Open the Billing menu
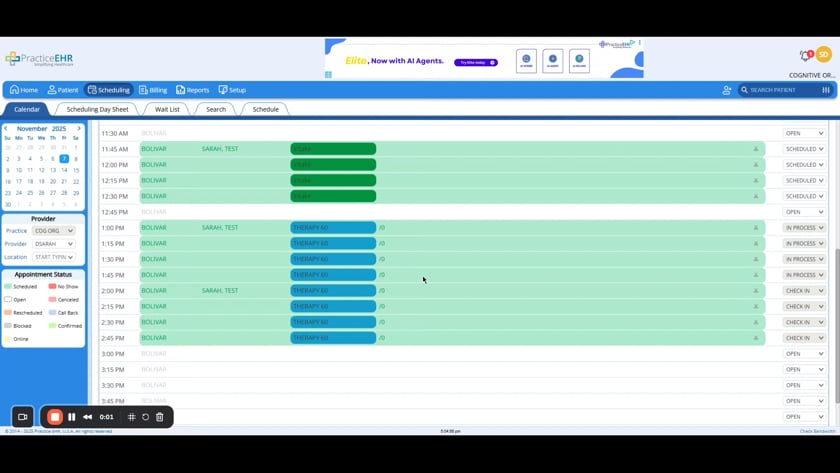The width and height of the screenshot is (840, 473). 153,90
